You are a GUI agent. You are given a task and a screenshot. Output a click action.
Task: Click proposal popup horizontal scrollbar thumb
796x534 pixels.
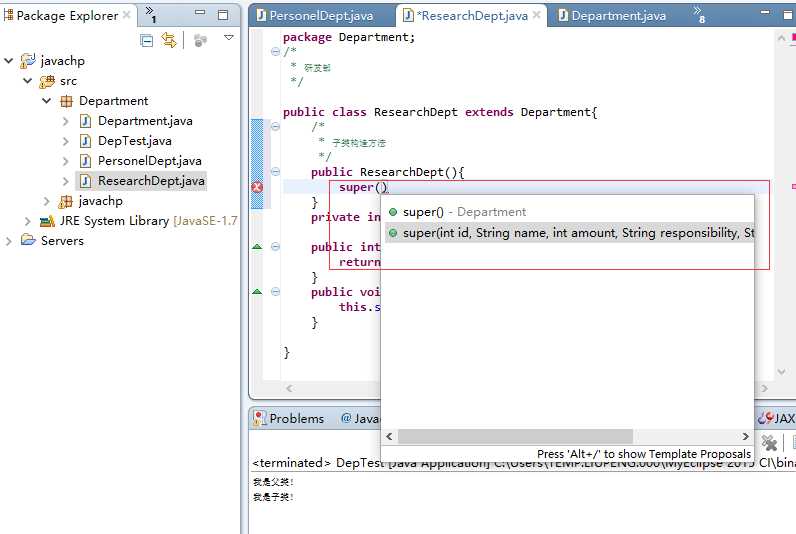pyautogui.click(x=516, y=437)
